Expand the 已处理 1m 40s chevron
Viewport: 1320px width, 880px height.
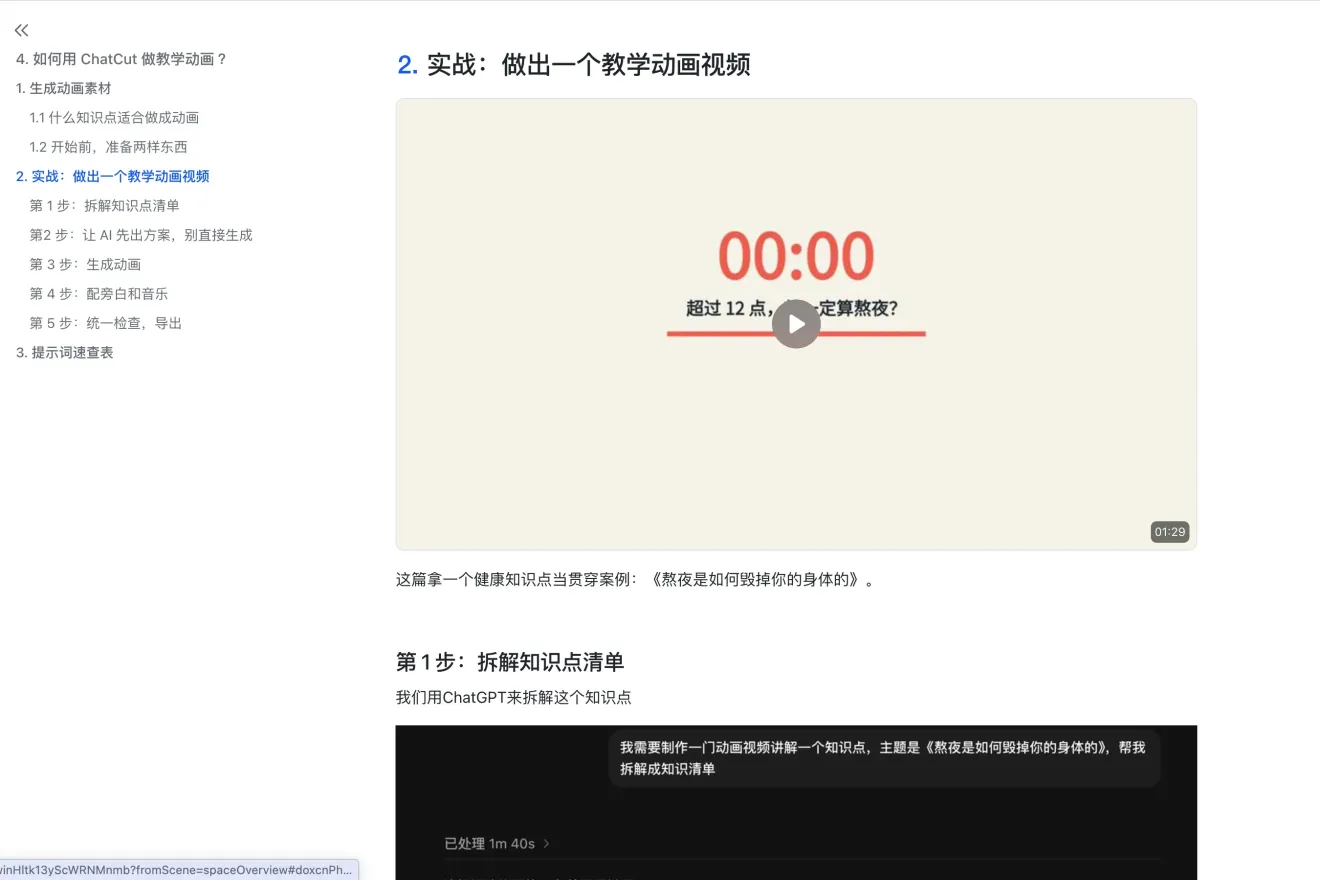click(x=547, y=844)
